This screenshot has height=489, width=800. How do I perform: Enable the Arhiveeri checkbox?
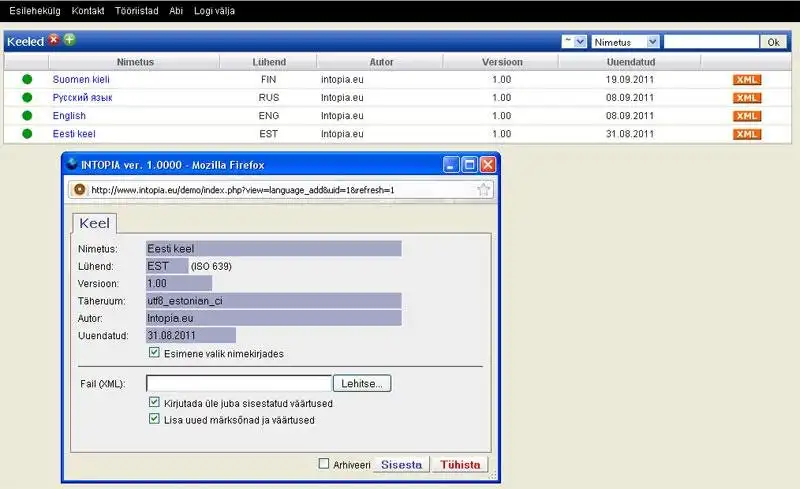click(323, 463)
